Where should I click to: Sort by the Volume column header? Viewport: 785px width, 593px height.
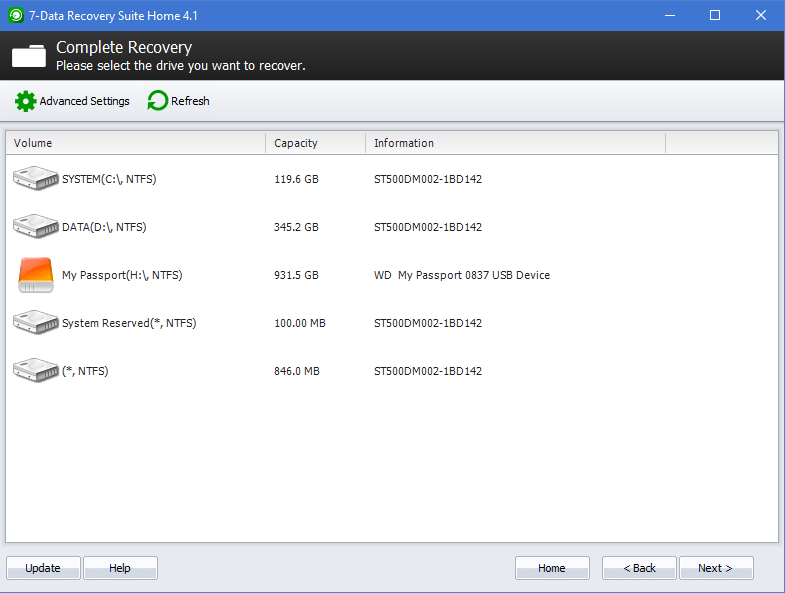[x=135, y=143]
